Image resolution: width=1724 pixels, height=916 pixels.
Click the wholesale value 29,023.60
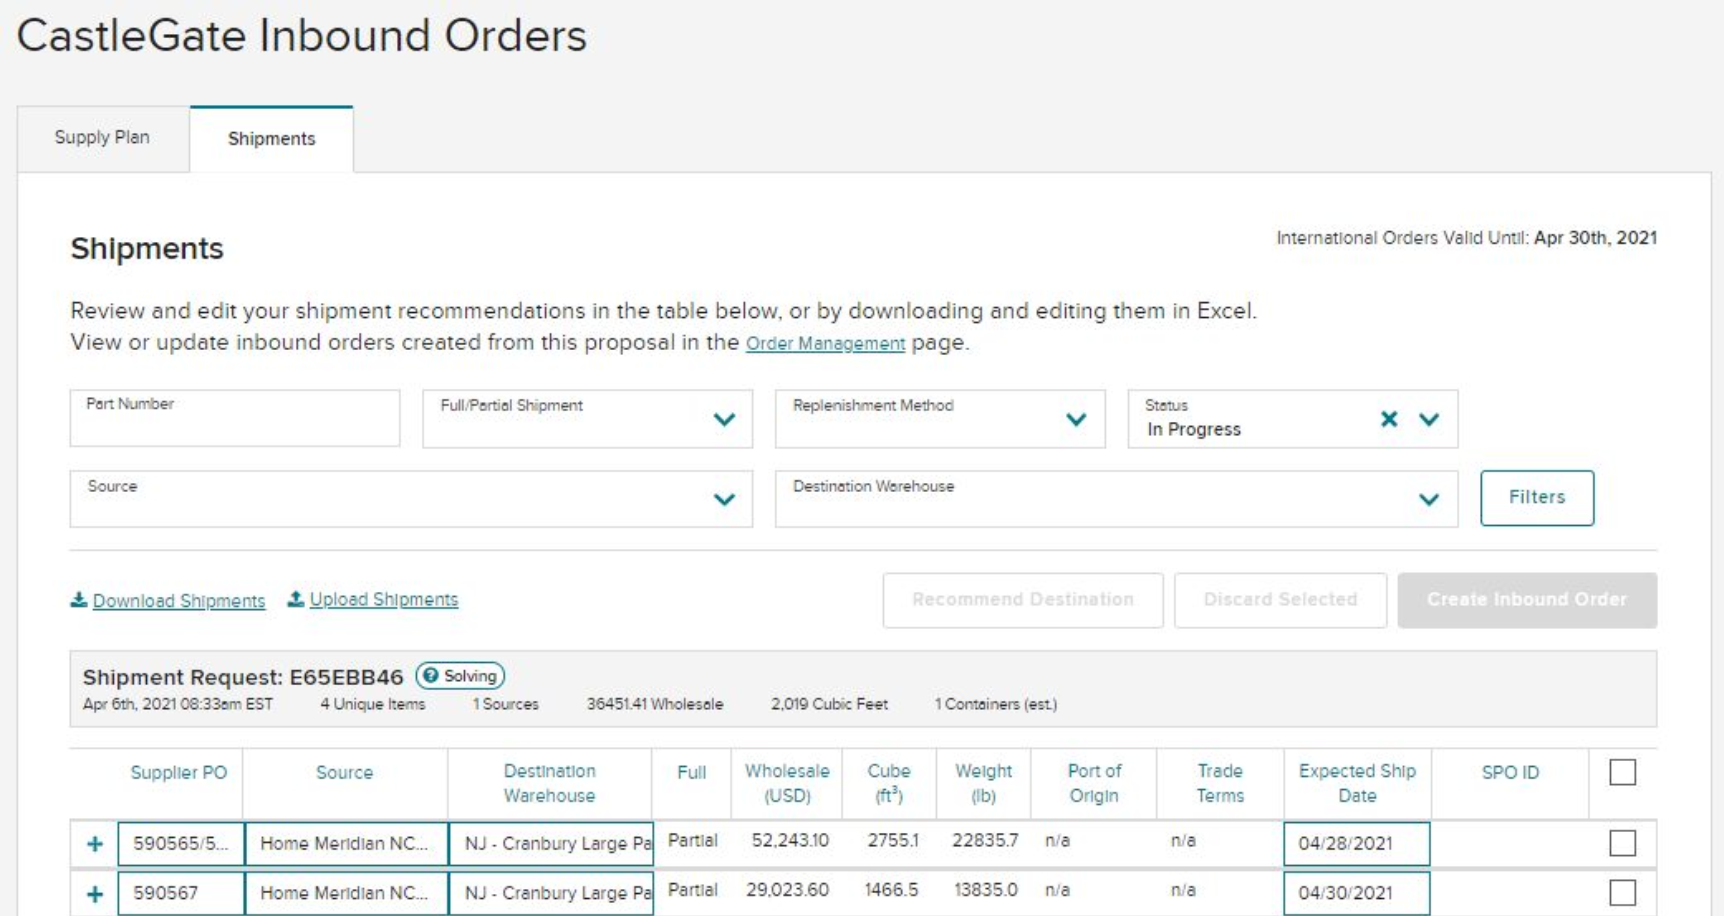coord(787,890)
